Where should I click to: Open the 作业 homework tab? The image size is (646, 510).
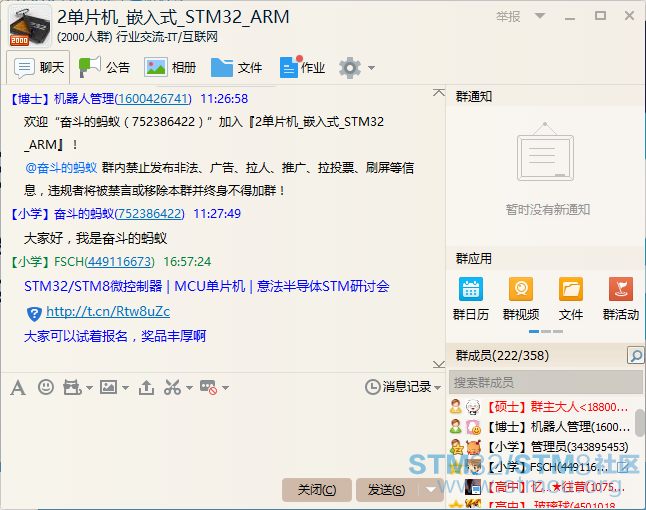pos(302,67)
